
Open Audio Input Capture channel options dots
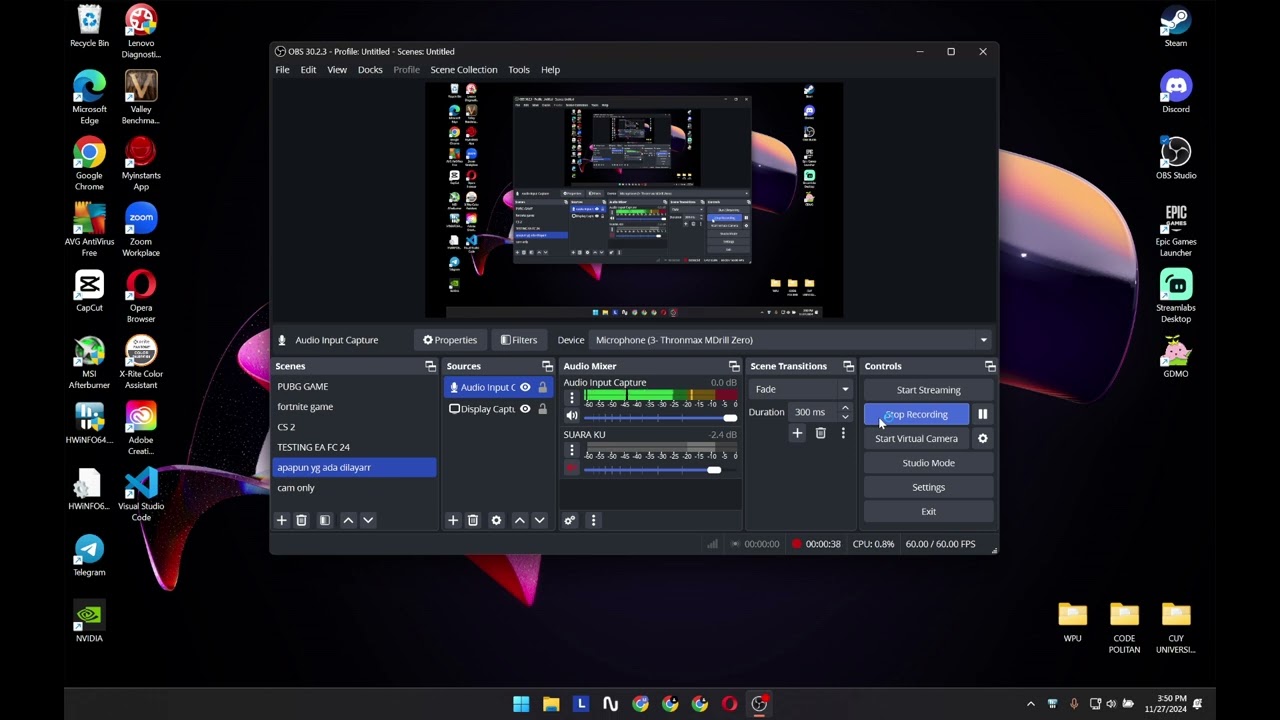click(x=572, y=398)
